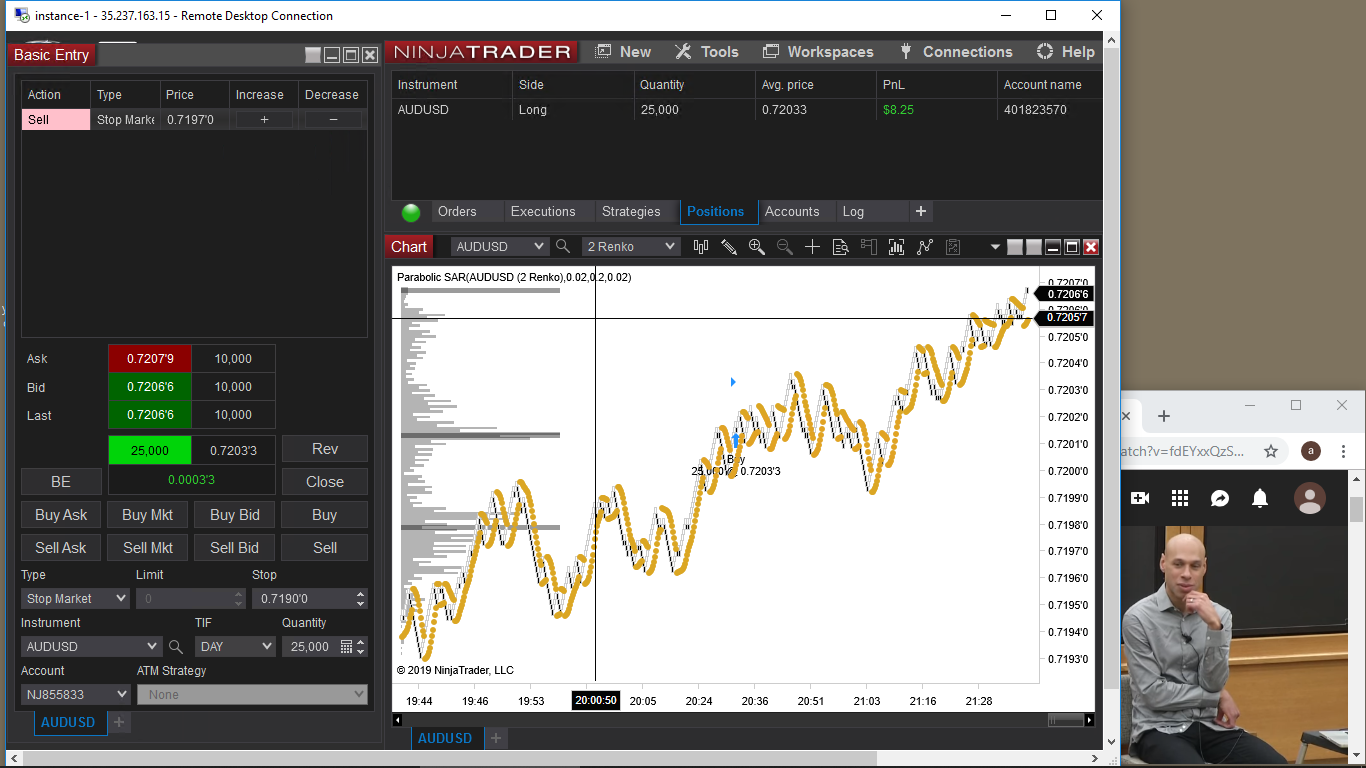Switch to the Log tab
The width and height of the screenshot is (1366, 768).
[853, 212]
